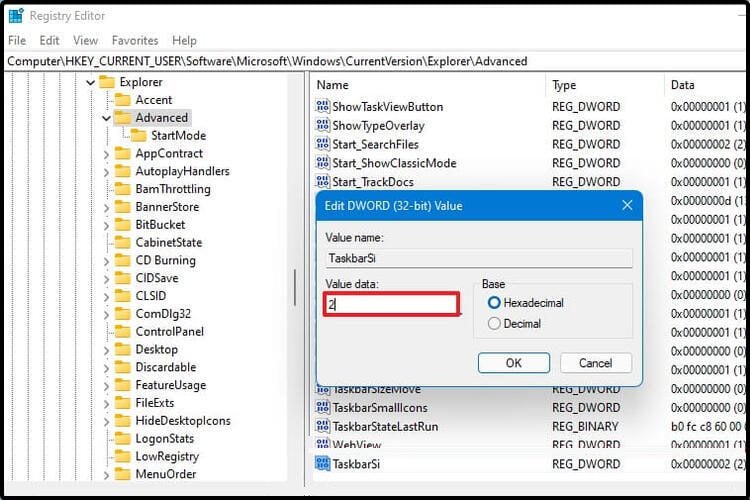Image resolution: width=750 pixels, height=500 pixels.
Task: Expand the AppContract key
Action: click(106, 154)
